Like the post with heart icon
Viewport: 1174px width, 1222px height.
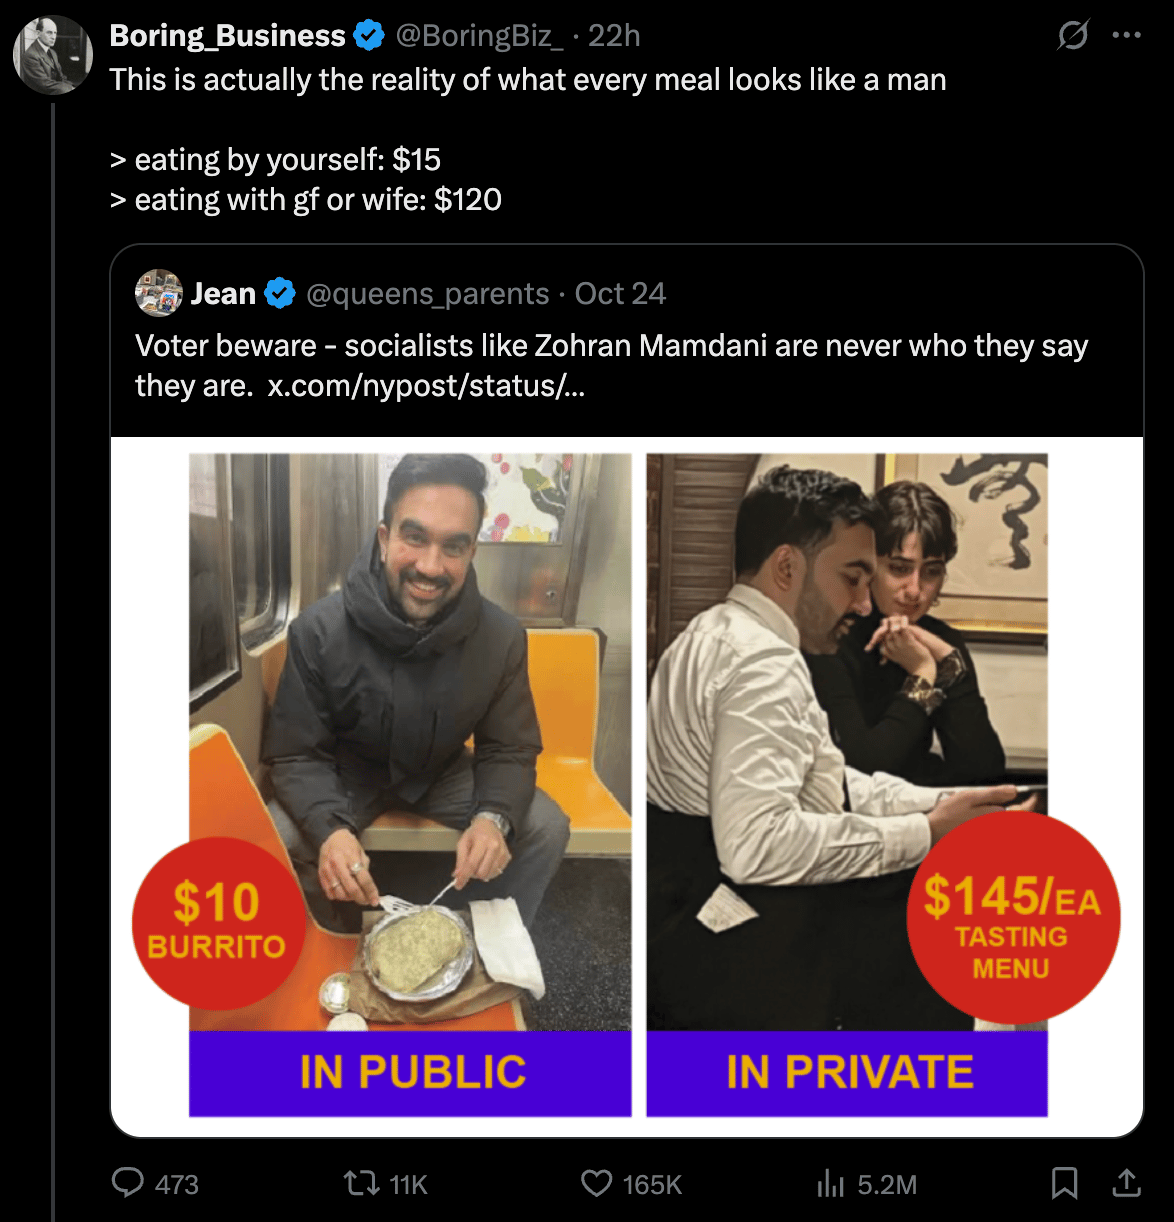pyautogui.click(x=597, y=1184)
